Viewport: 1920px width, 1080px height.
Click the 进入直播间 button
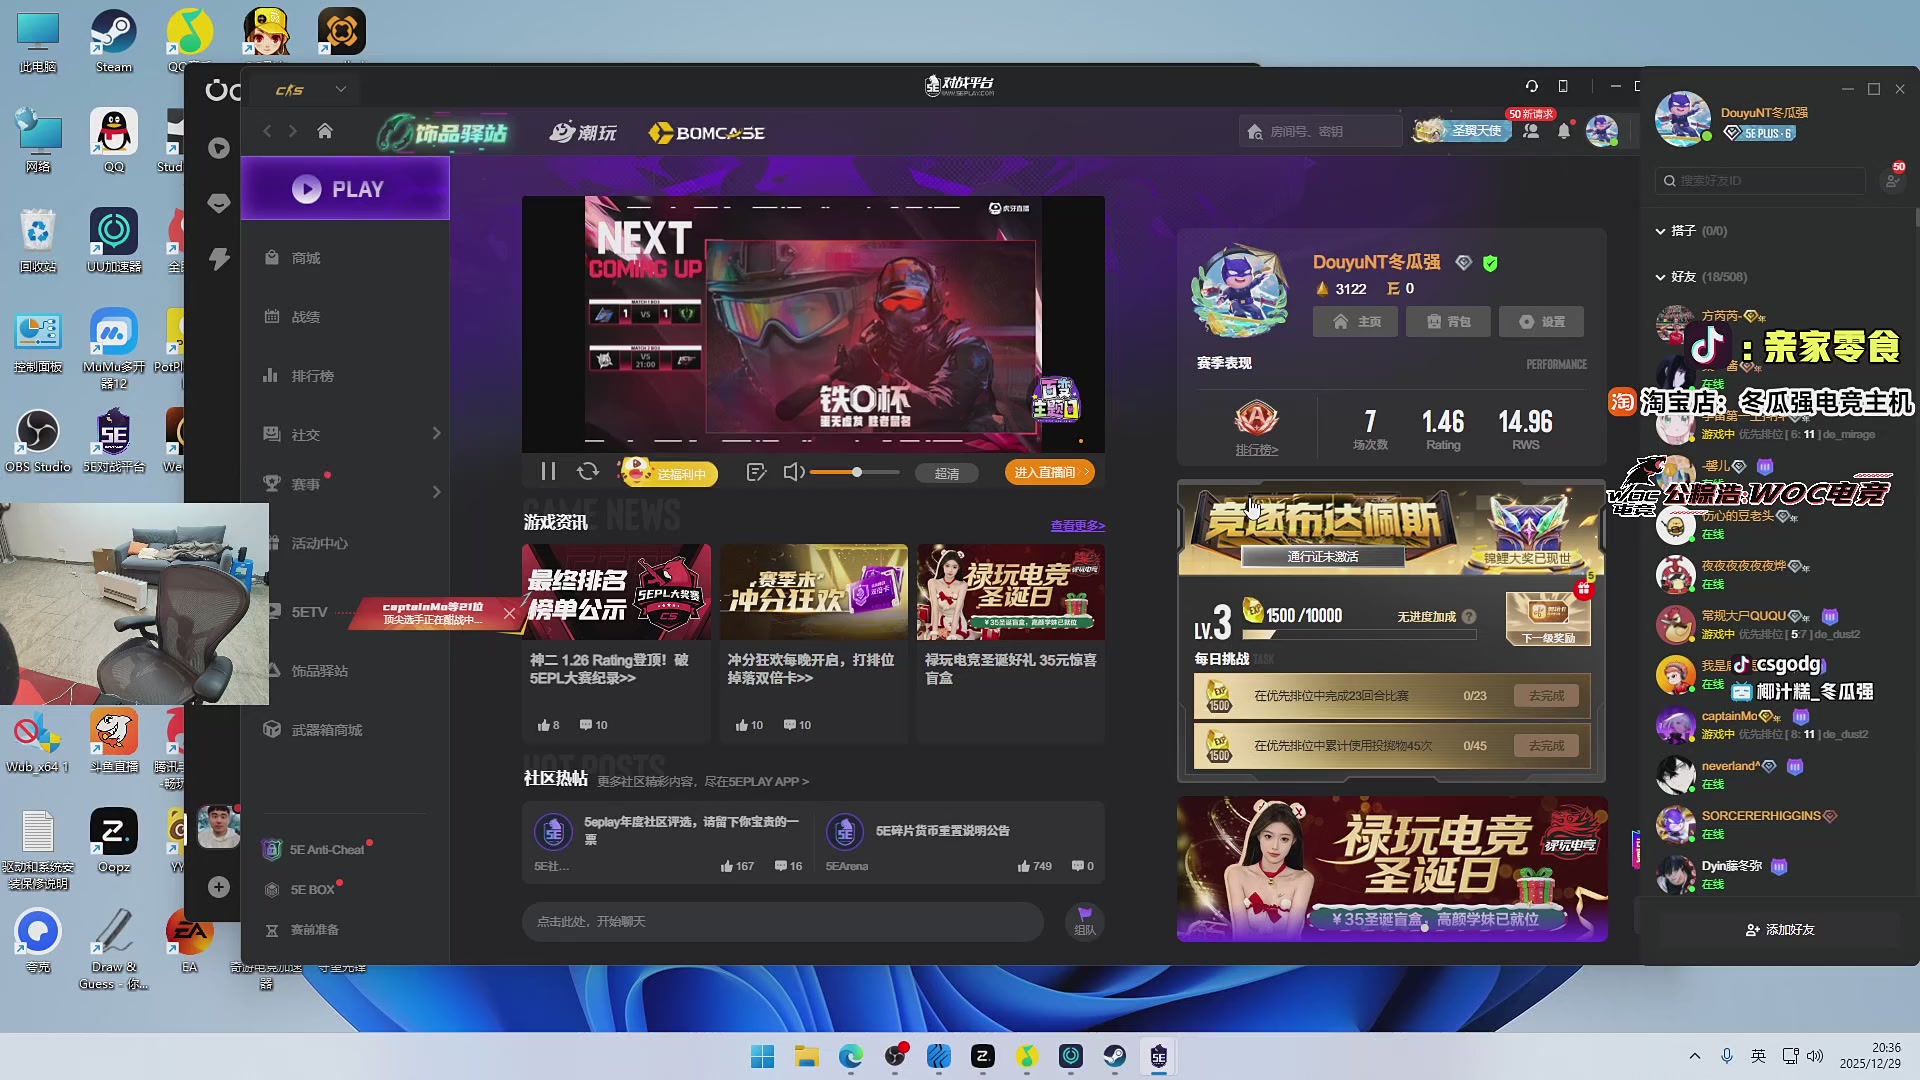1049,472
